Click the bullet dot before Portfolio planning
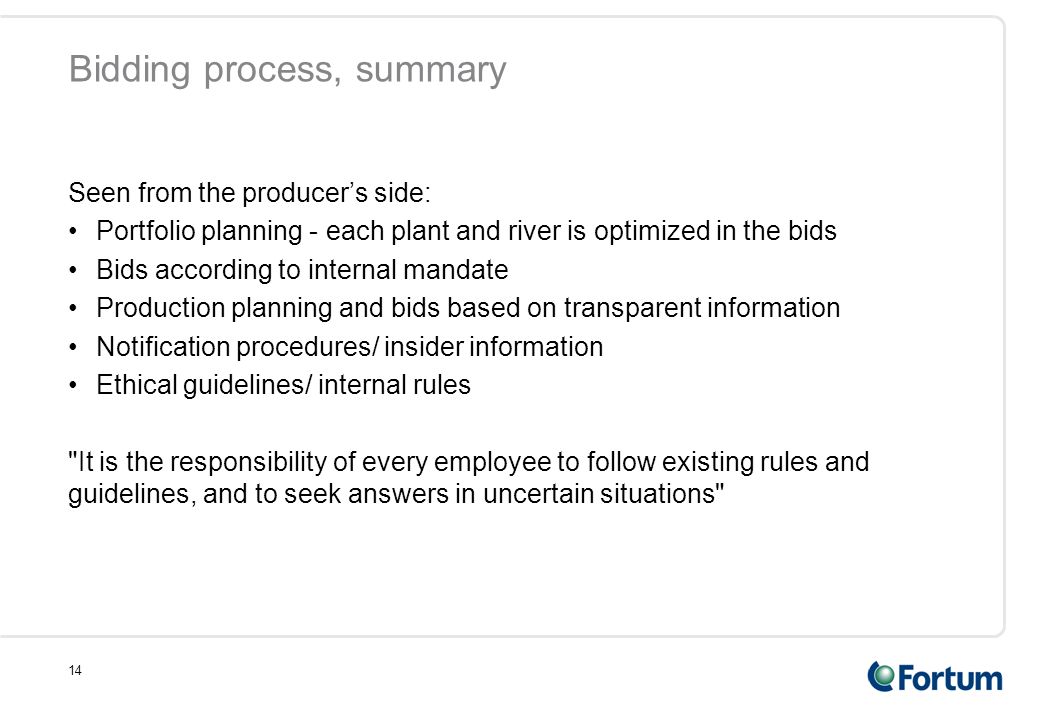Screen dimensions: 1040x720 coord(73,231)
